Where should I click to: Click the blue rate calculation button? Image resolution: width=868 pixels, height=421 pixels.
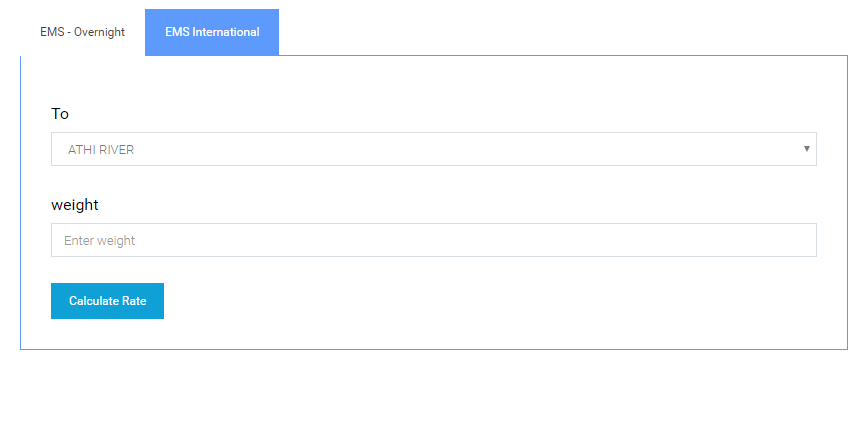click(107, 301)
